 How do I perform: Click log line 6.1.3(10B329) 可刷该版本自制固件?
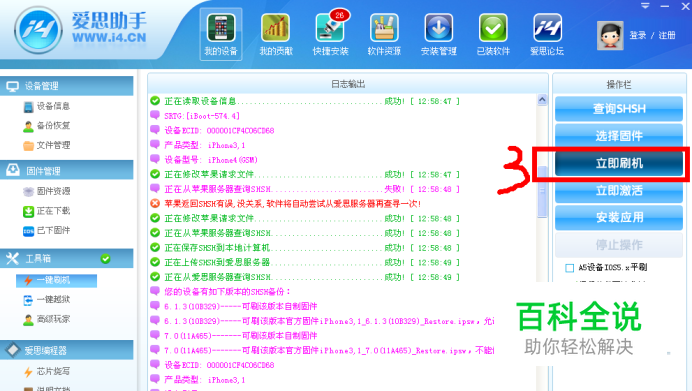click(241, 306)
